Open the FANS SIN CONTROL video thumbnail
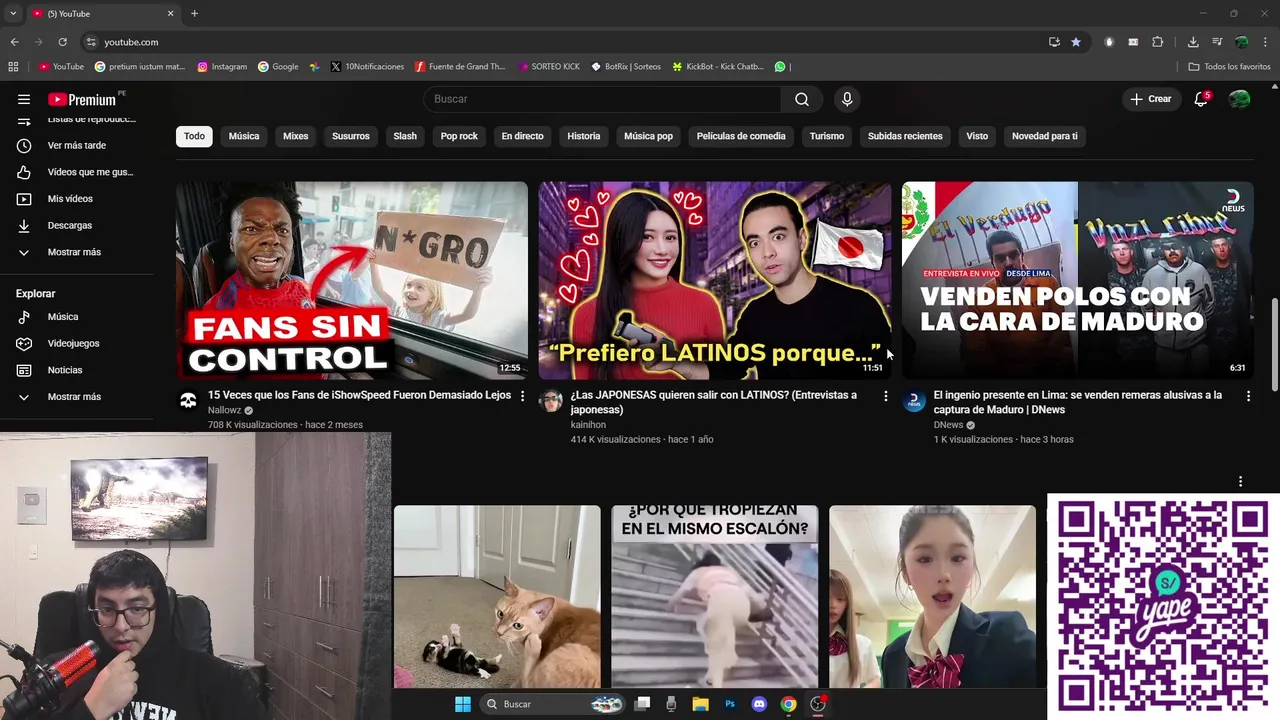The height and width of the screenshot is (720, 1280). (352, 280)
